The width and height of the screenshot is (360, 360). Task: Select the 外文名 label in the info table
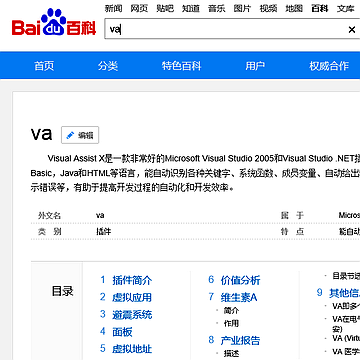pos(50,215)
